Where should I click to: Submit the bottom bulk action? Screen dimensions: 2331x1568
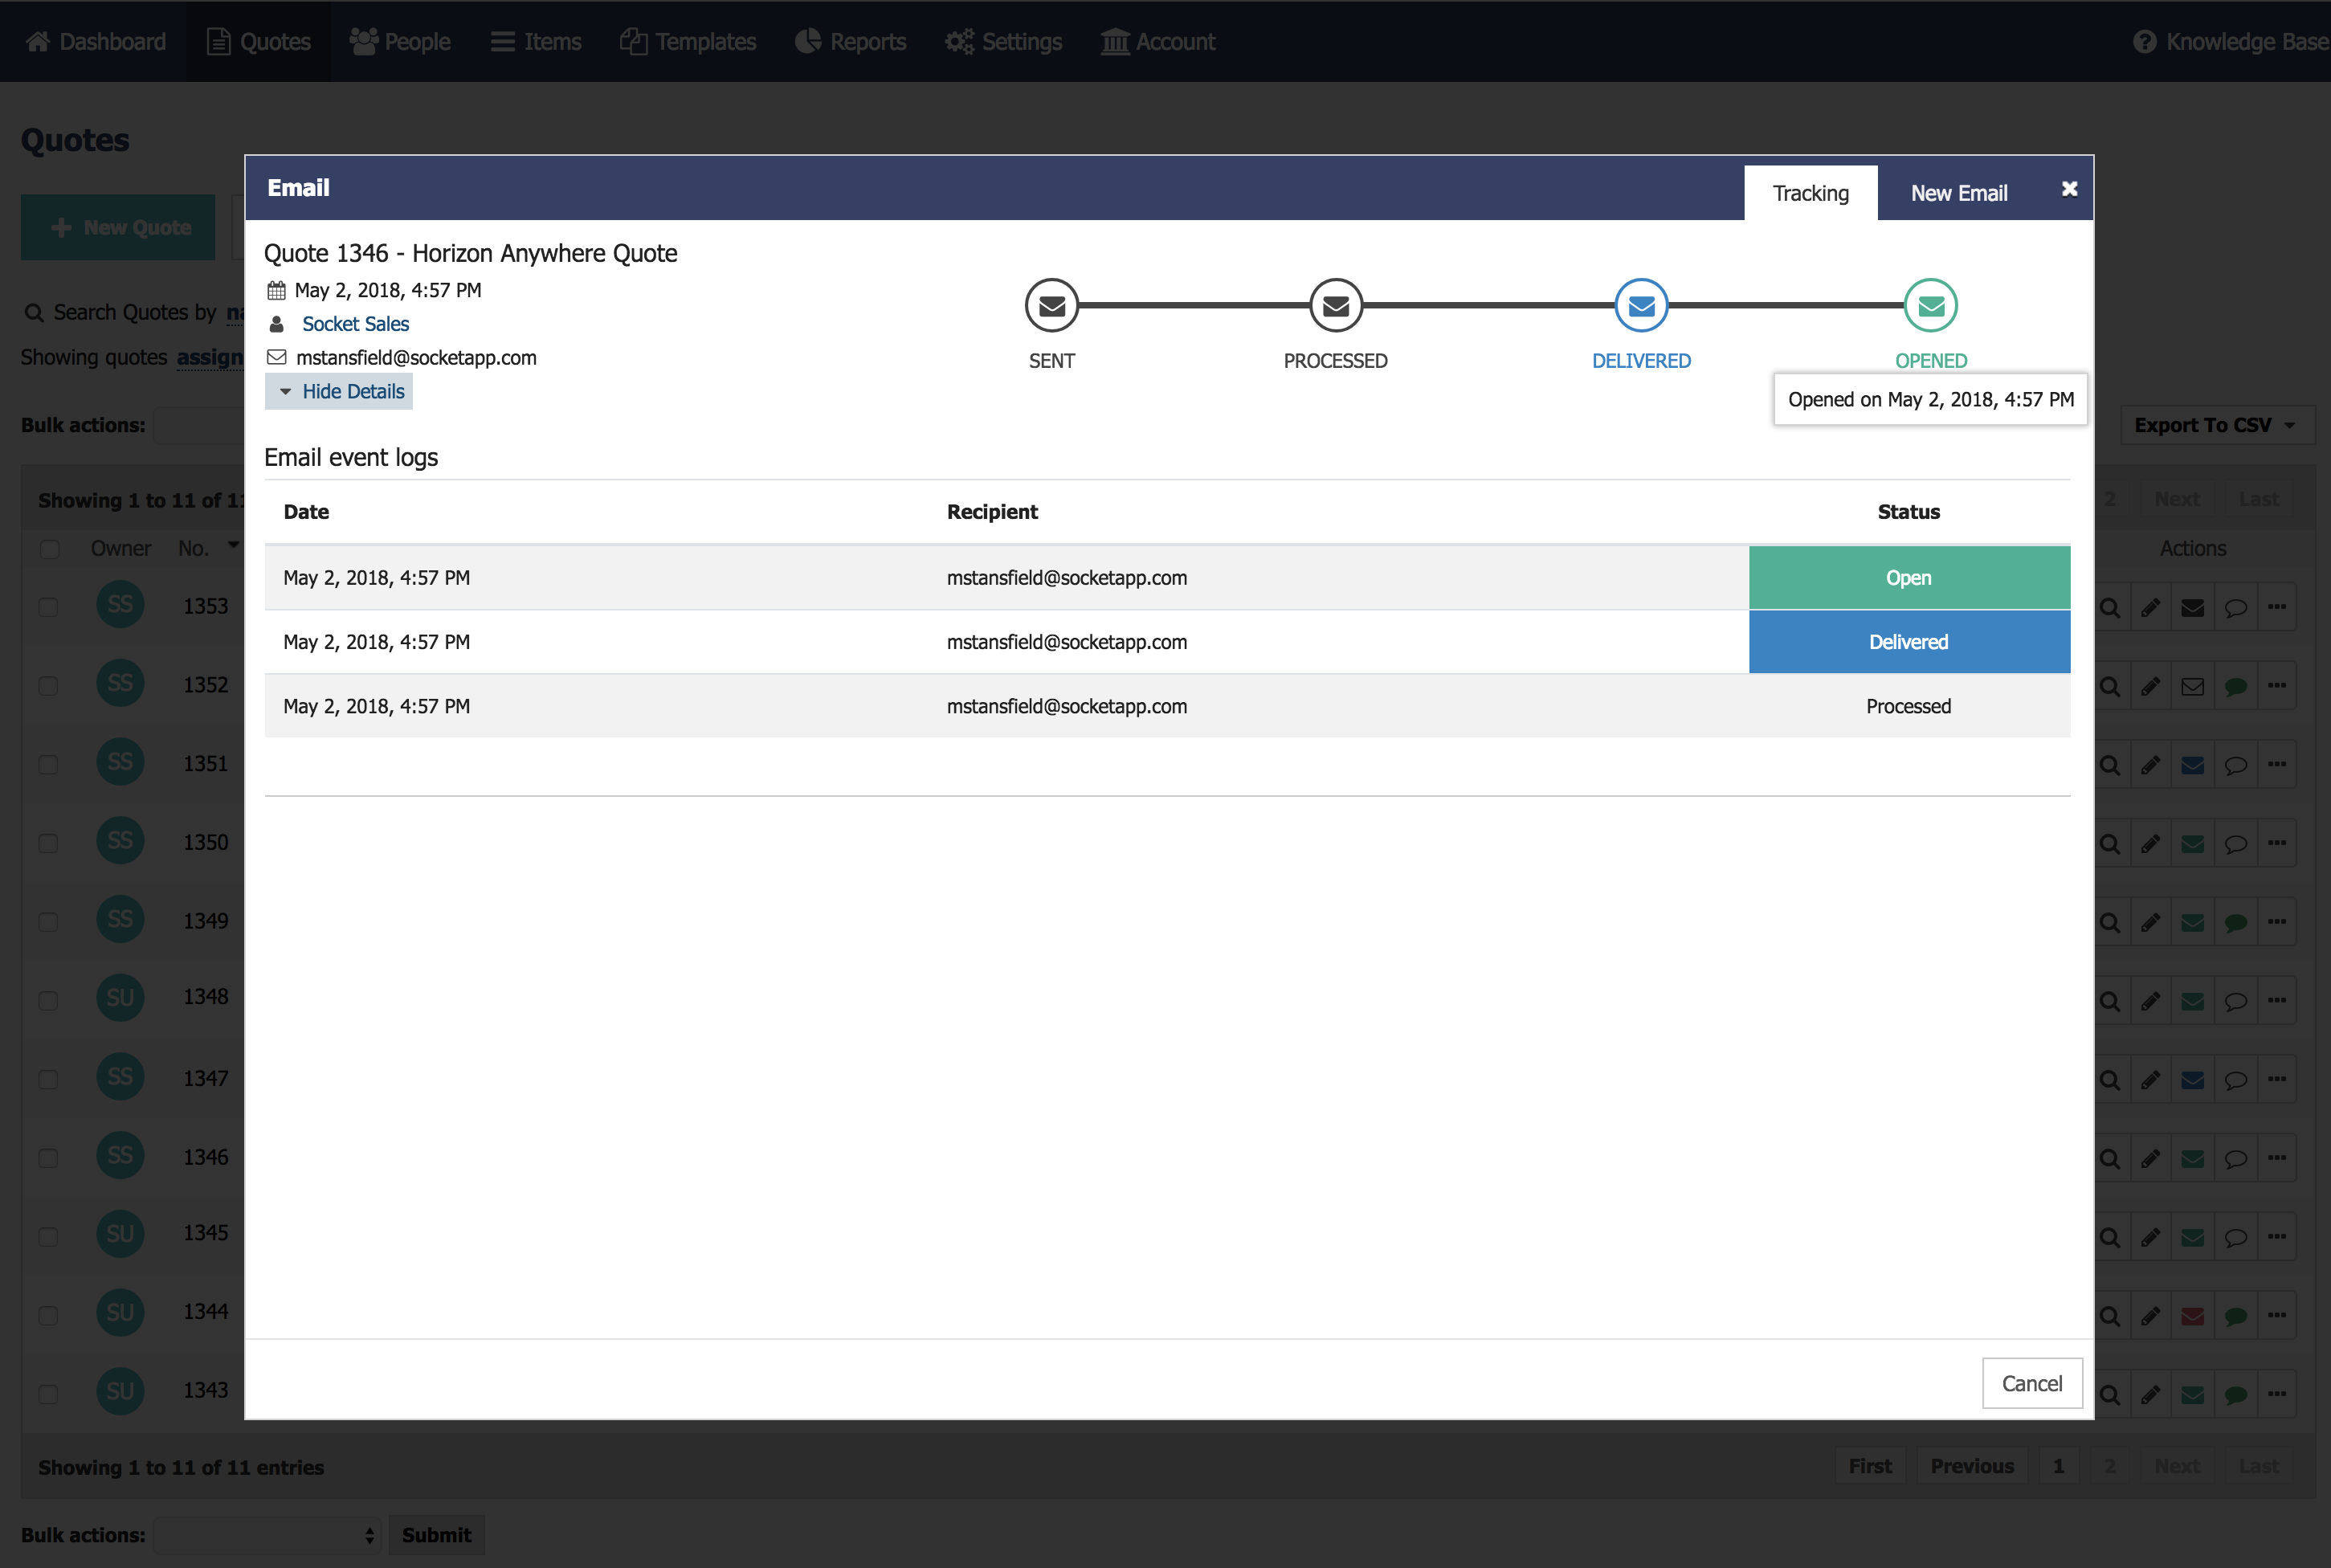pos(436,1535)
